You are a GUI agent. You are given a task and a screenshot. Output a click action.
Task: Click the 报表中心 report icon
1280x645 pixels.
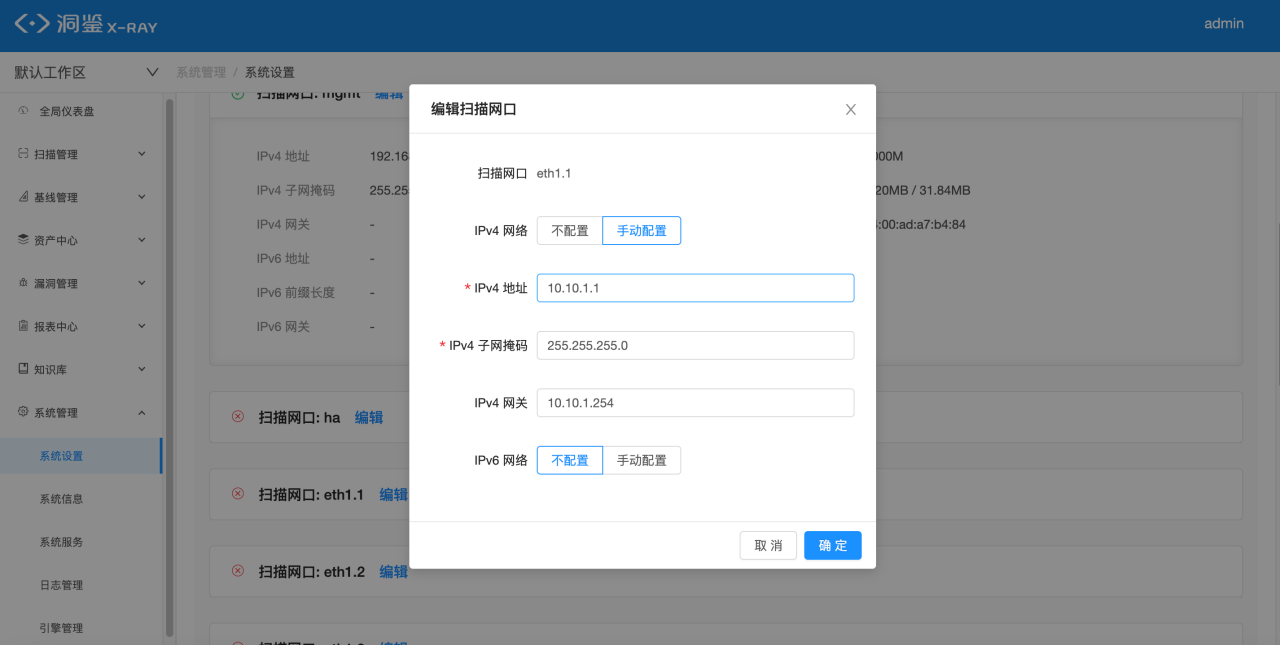click(23, 326)
